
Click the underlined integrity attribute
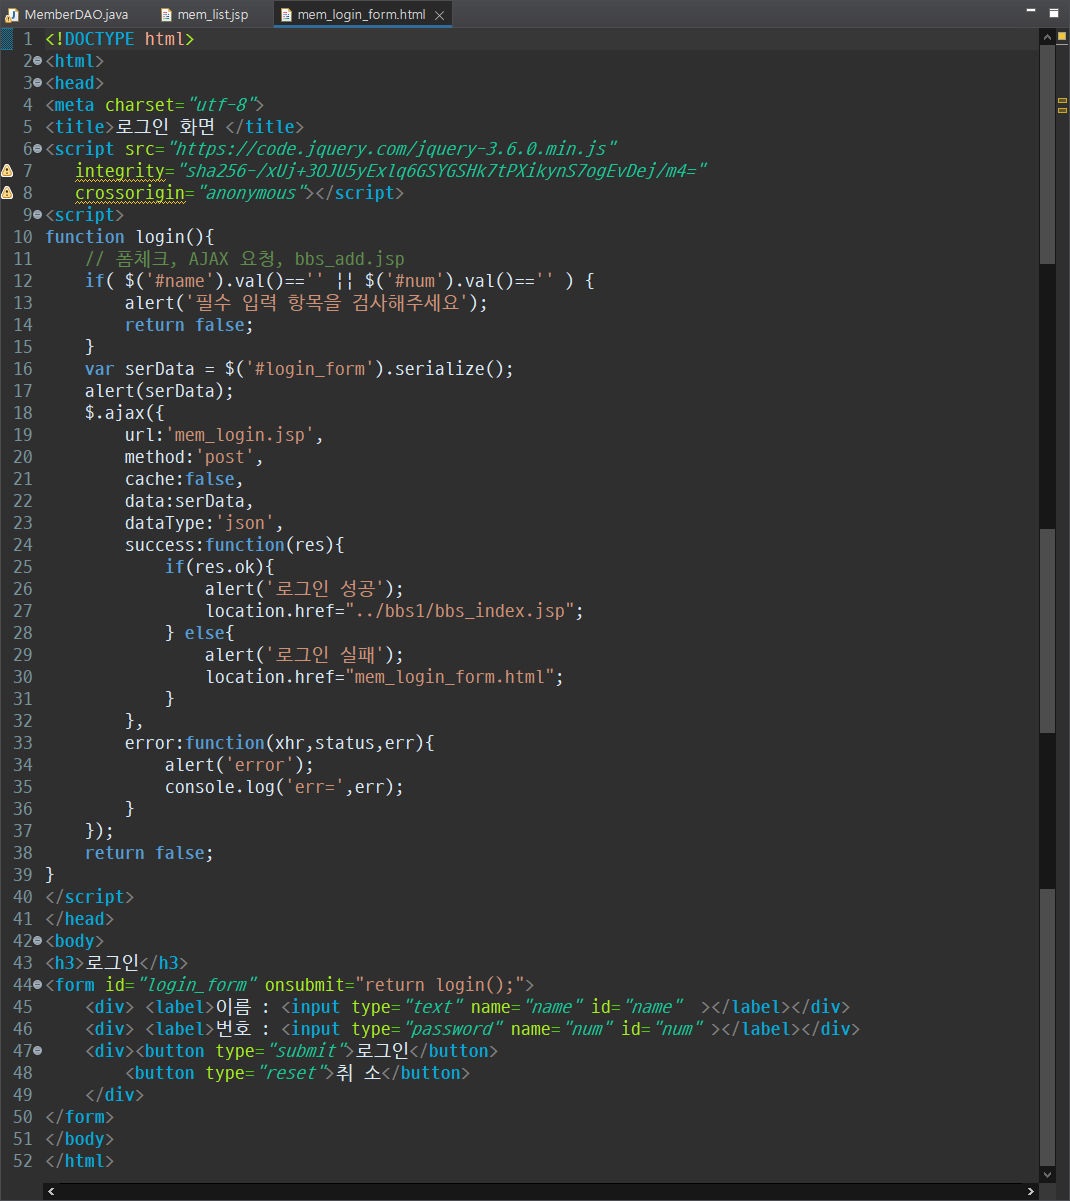(x=120, y=171)
